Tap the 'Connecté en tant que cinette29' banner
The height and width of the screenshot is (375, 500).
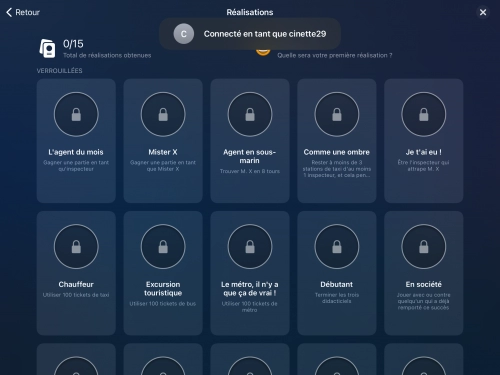pos(250,34)
